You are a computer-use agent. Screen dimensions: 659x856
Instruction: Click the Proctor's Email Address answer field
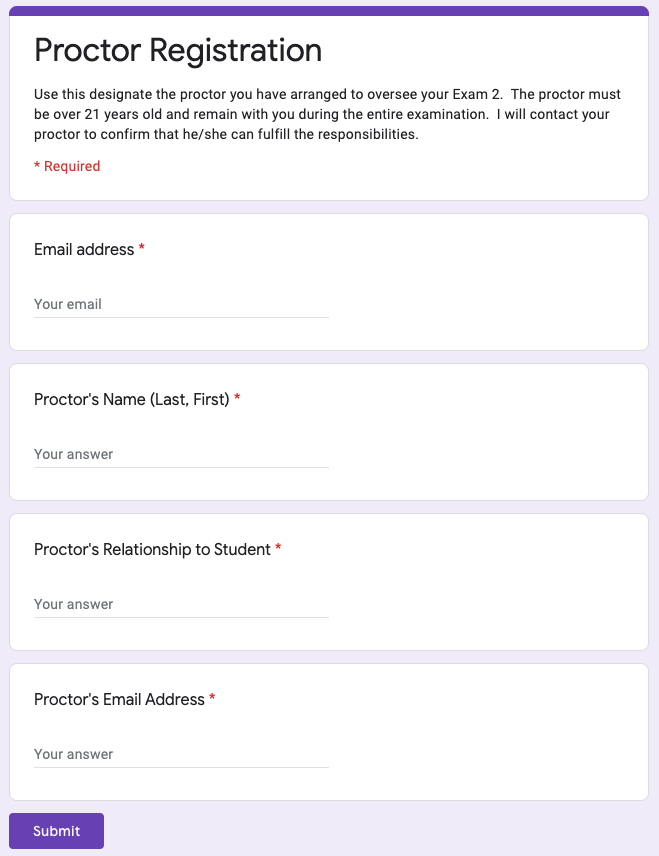coord(180,754)
